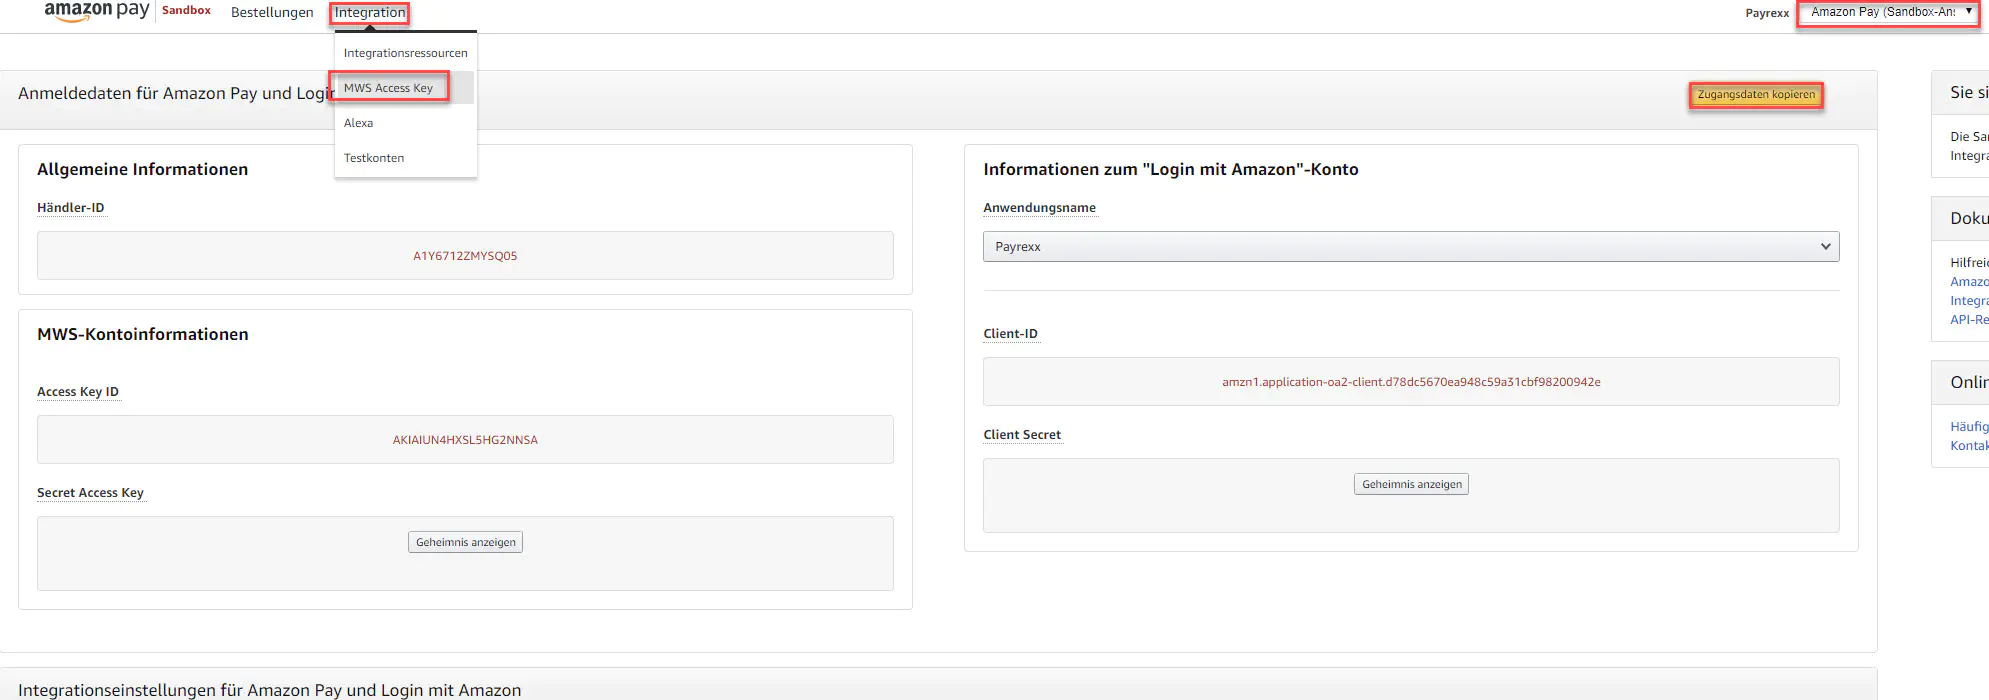Viewport: 1989px width, 700px height.
Task: Select Alexa in the Integration menu
Action: pyautogui.click(x=359, y=123)
